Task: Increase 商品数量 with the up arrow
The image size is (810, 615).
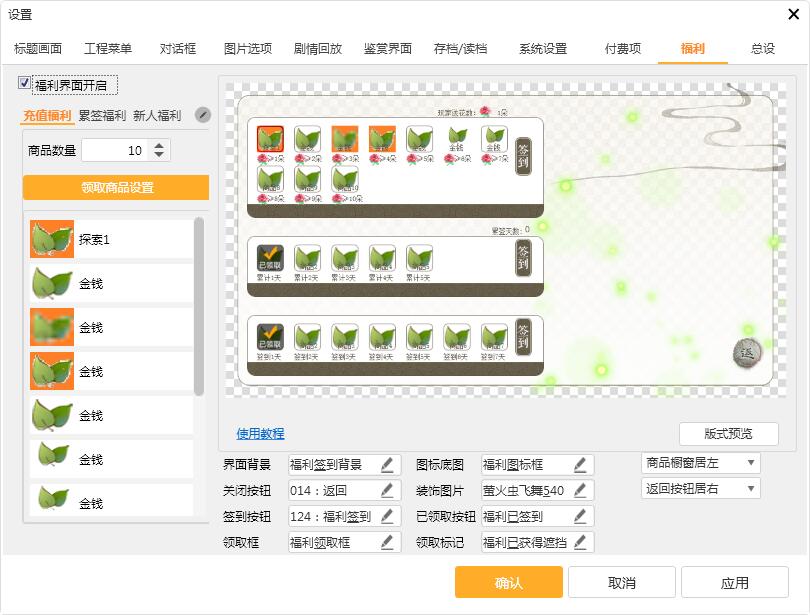Action: point(160,145)
